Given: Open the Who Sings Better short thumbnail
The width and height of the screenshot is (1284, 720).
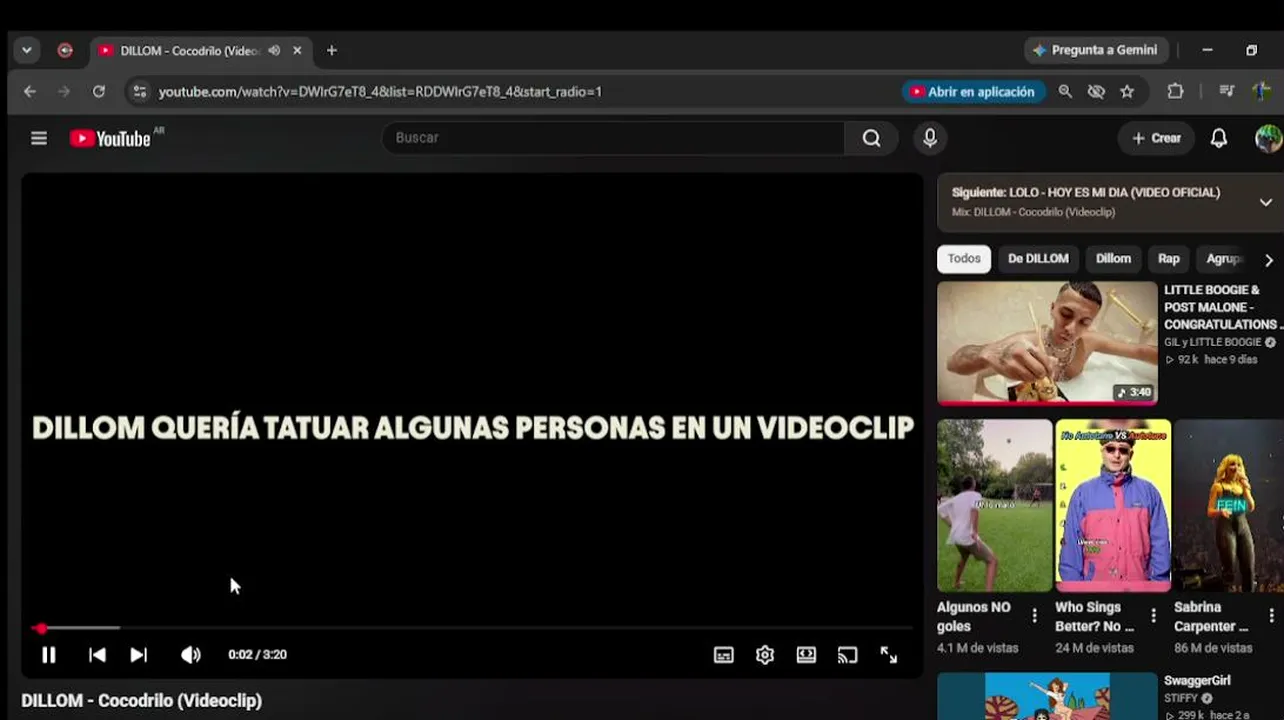Looking at the screenshot, I should tap(1113, 505).
